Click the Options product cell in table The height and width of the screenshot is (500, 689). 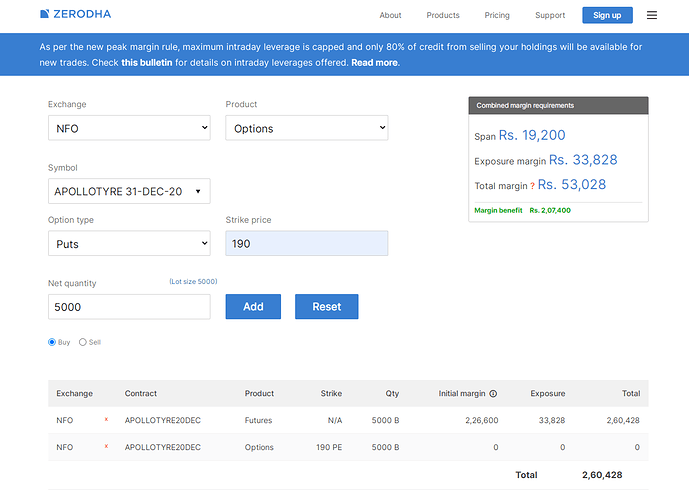(259, 447)
